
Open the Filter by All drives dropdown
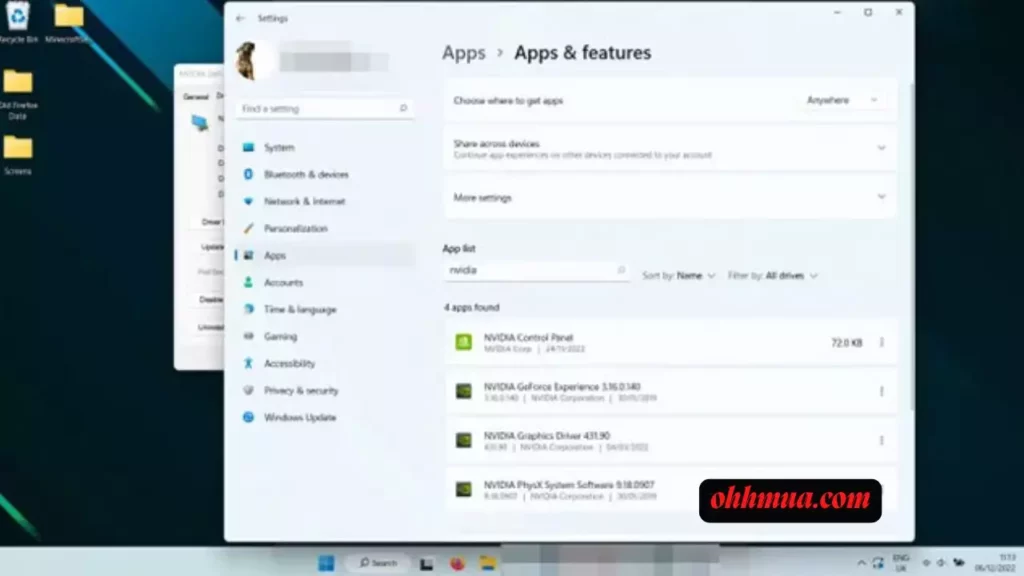pos(773,276)
